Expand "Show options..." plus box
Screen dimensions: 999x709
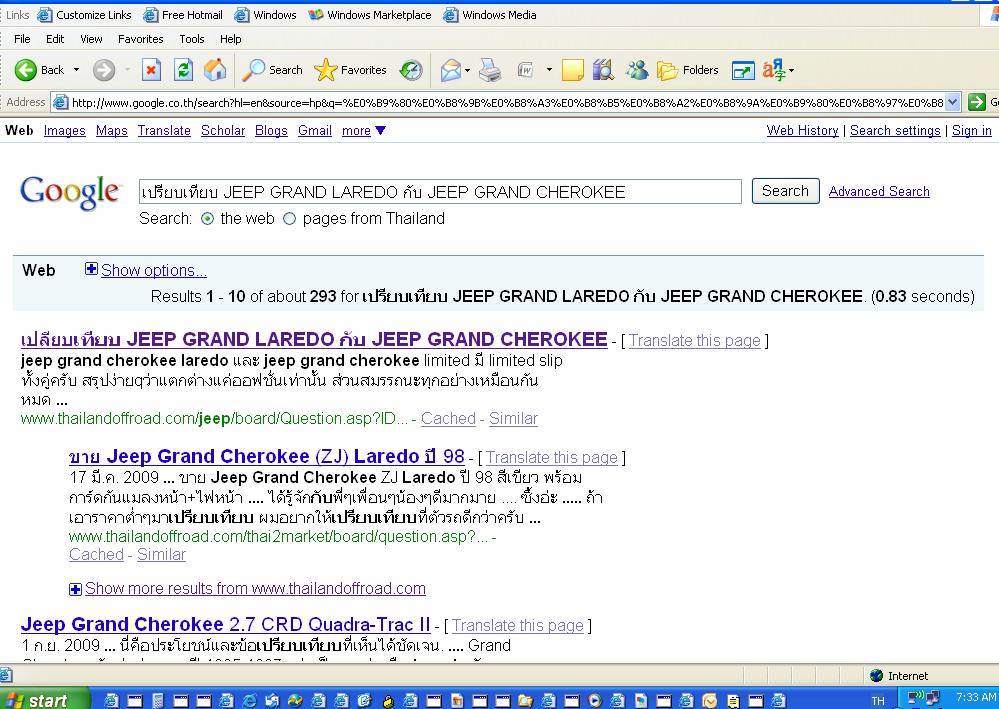click(91, 269)
